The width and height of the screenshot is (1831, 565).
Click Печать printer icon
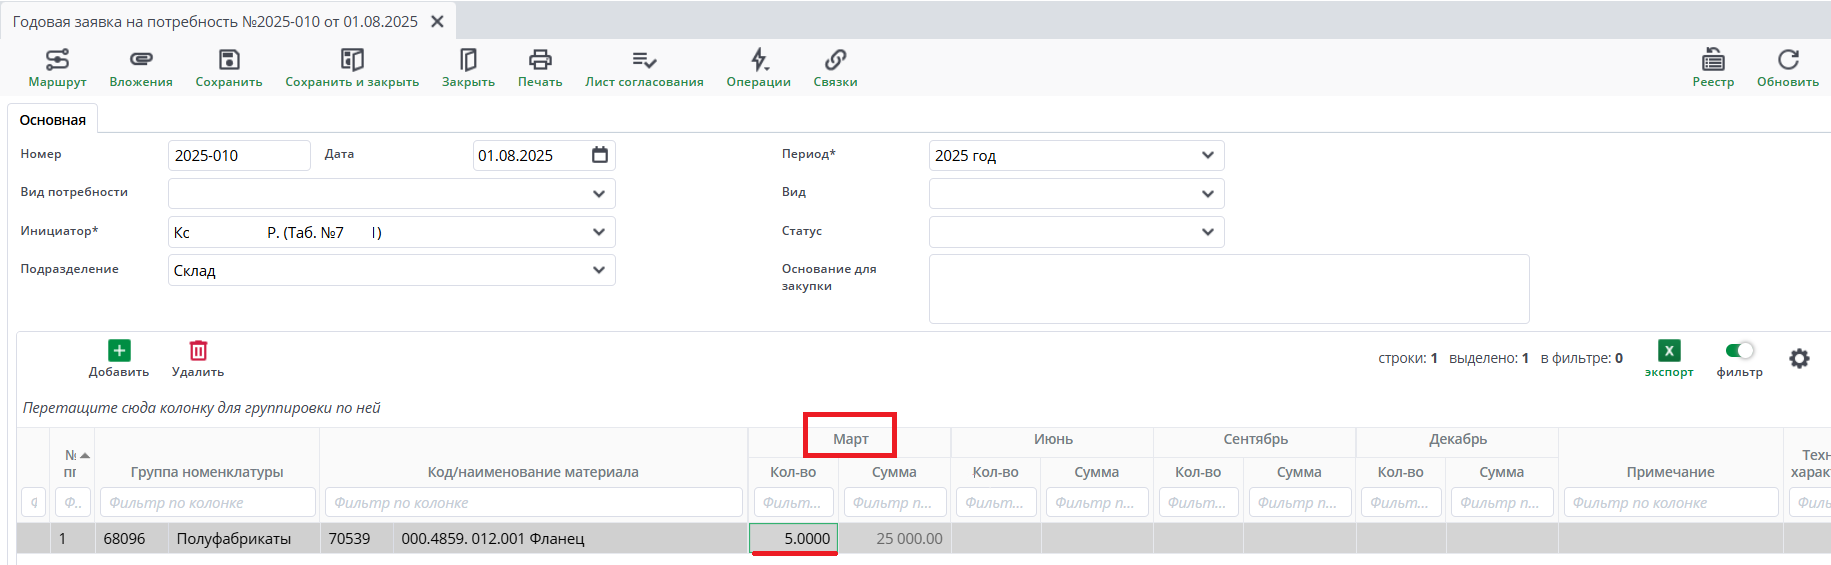tap(540, 61)
